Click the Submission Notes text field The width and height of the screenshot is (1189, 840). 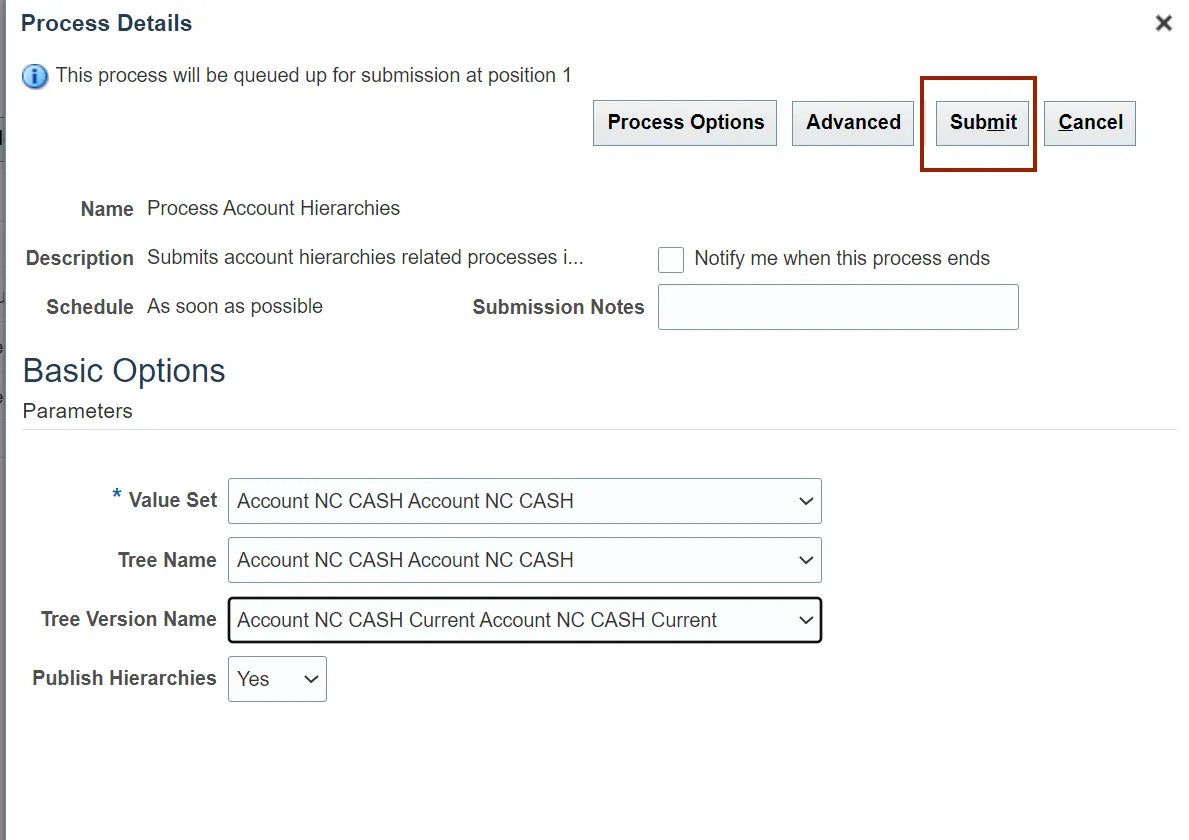pyautogui.click(x=838, y=307)
